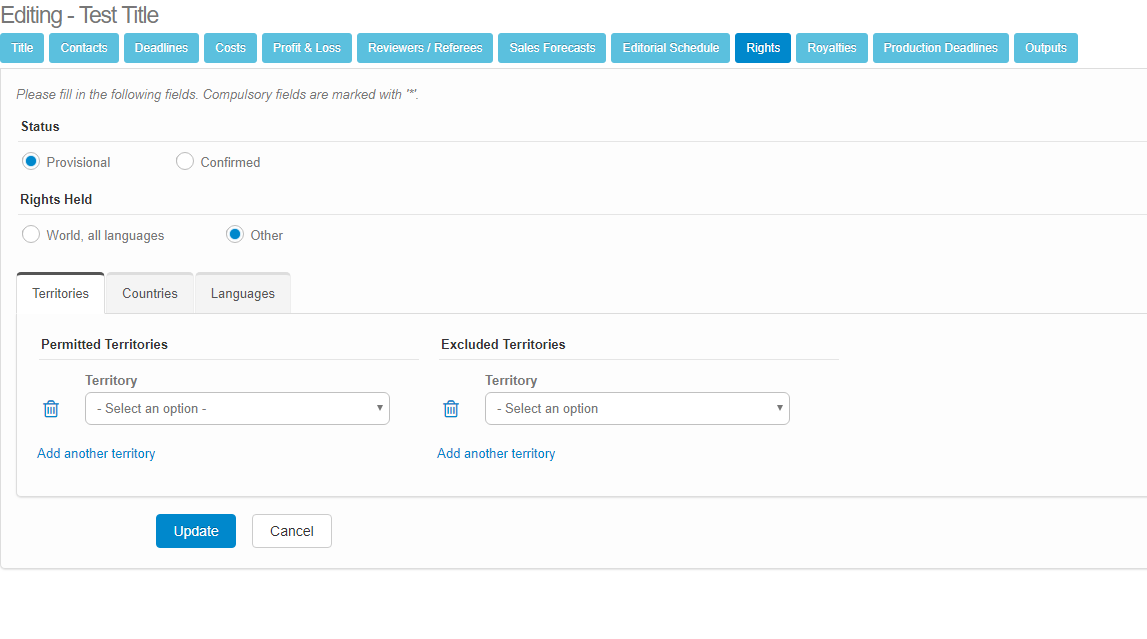Delete the permitted territory row with trash icon

pos(51,409)
